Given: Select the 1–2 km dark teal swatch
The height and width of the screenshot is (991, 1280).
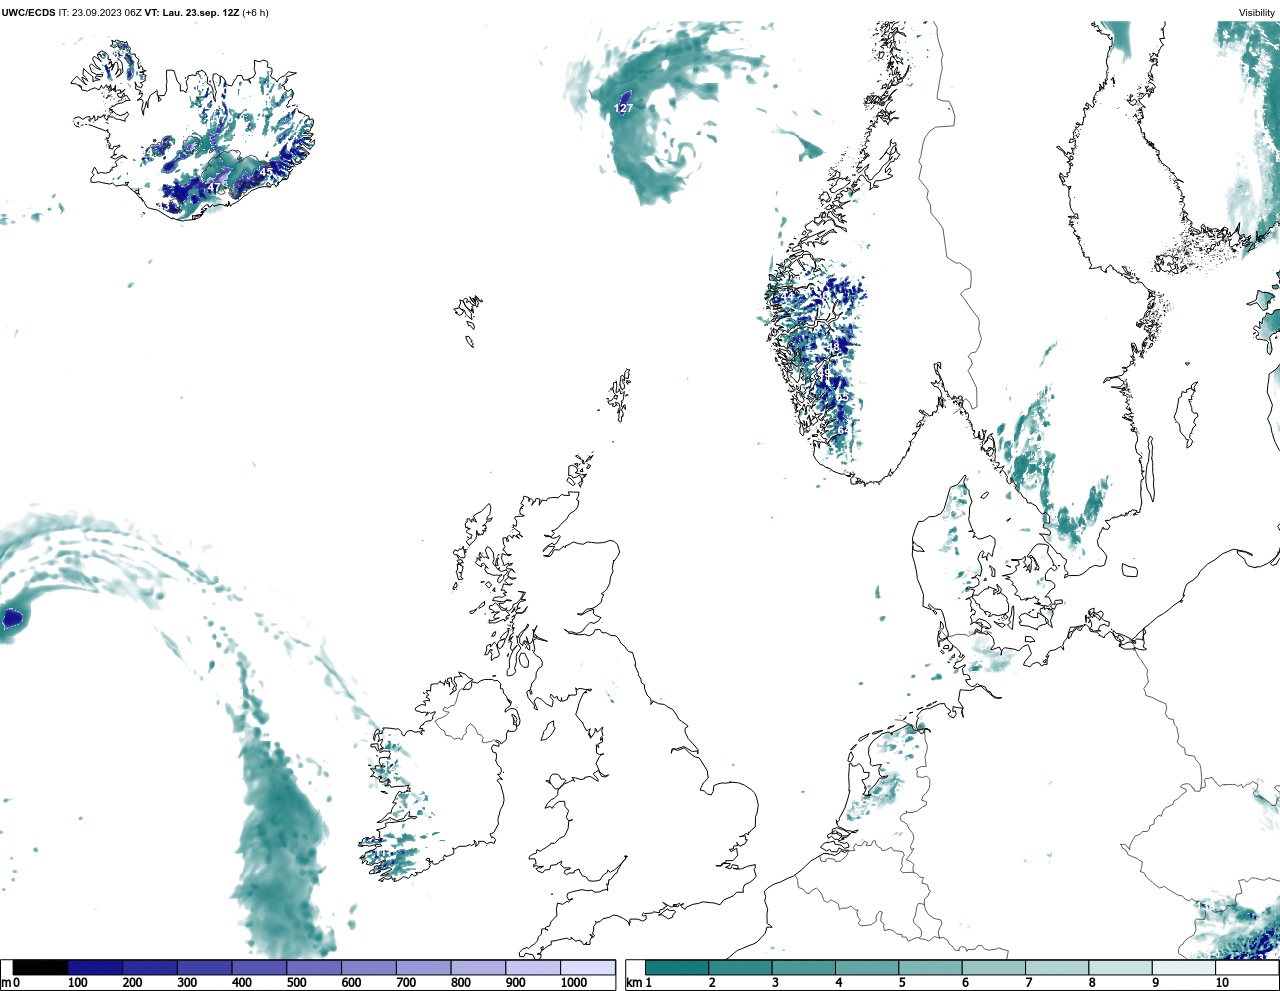Looking at the screenshot, I should 677,968.
